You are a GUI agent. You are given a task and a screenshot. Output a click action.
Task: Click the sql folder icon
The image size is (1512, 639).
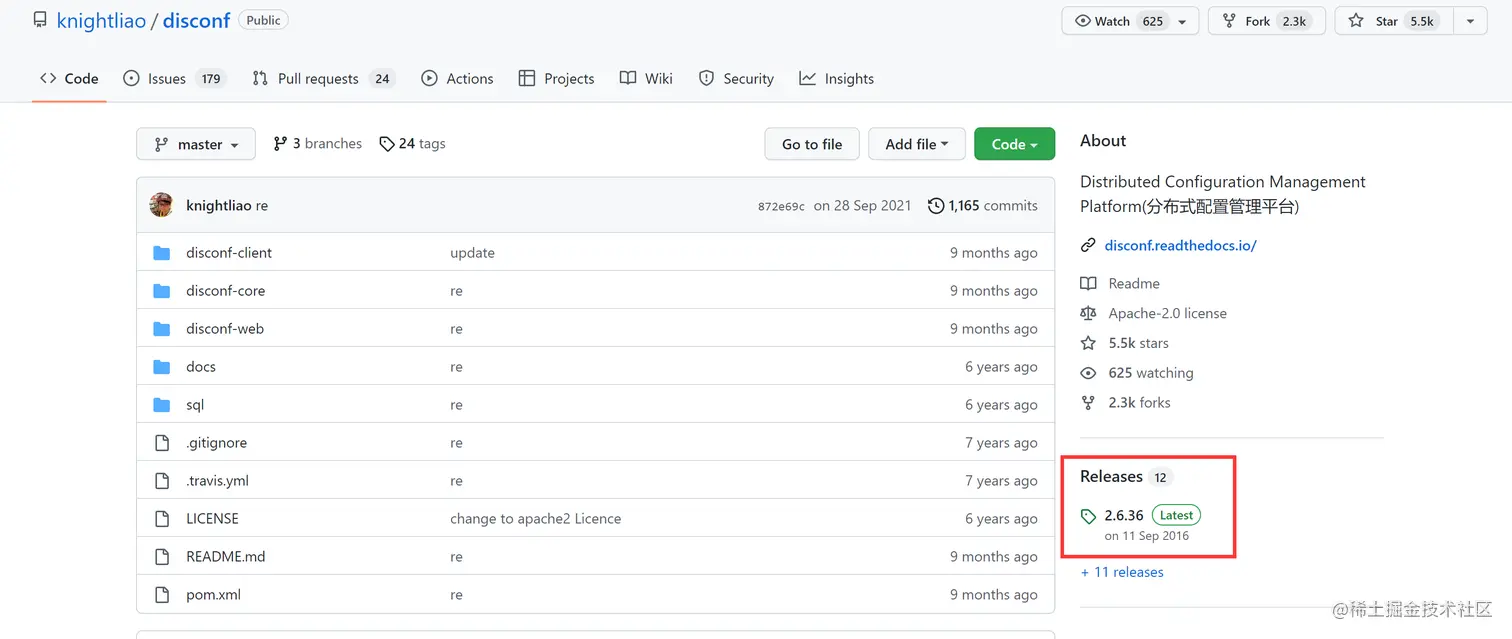pos(162,405)
